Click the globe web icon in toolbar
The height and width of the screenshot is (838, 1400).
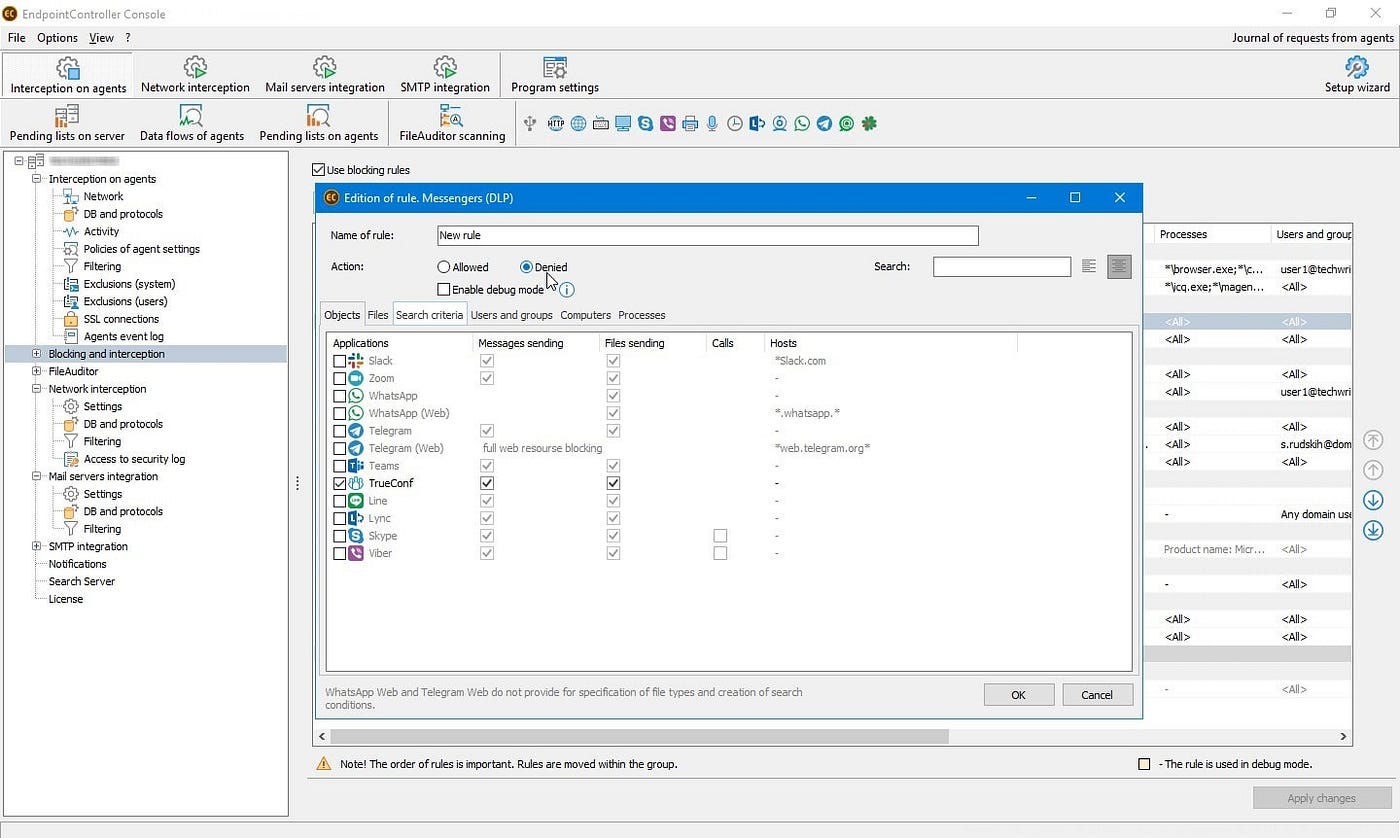click(x=578, y=124)
